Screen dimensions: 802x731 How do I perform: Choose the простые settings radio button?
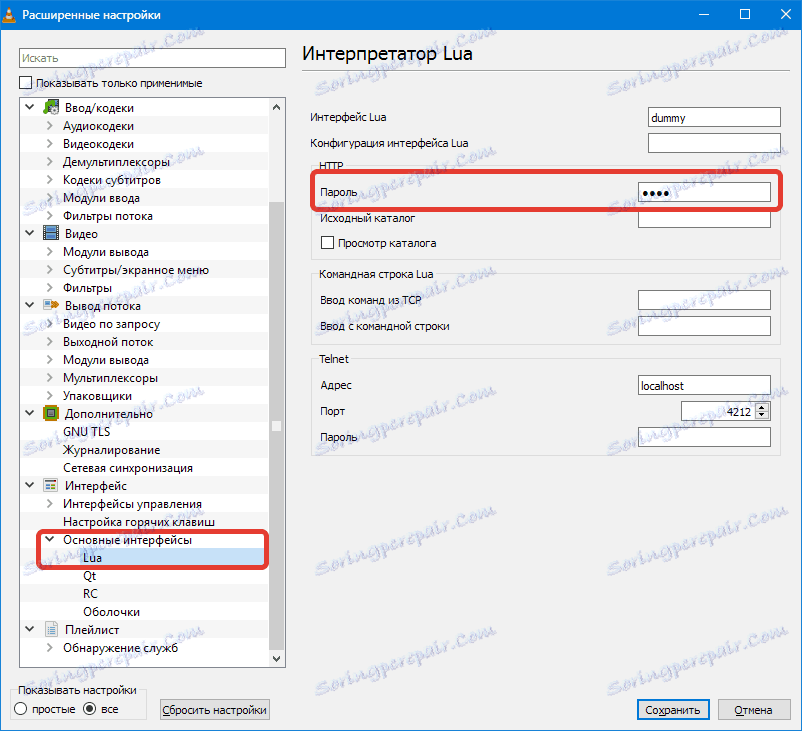pos(20,709)
